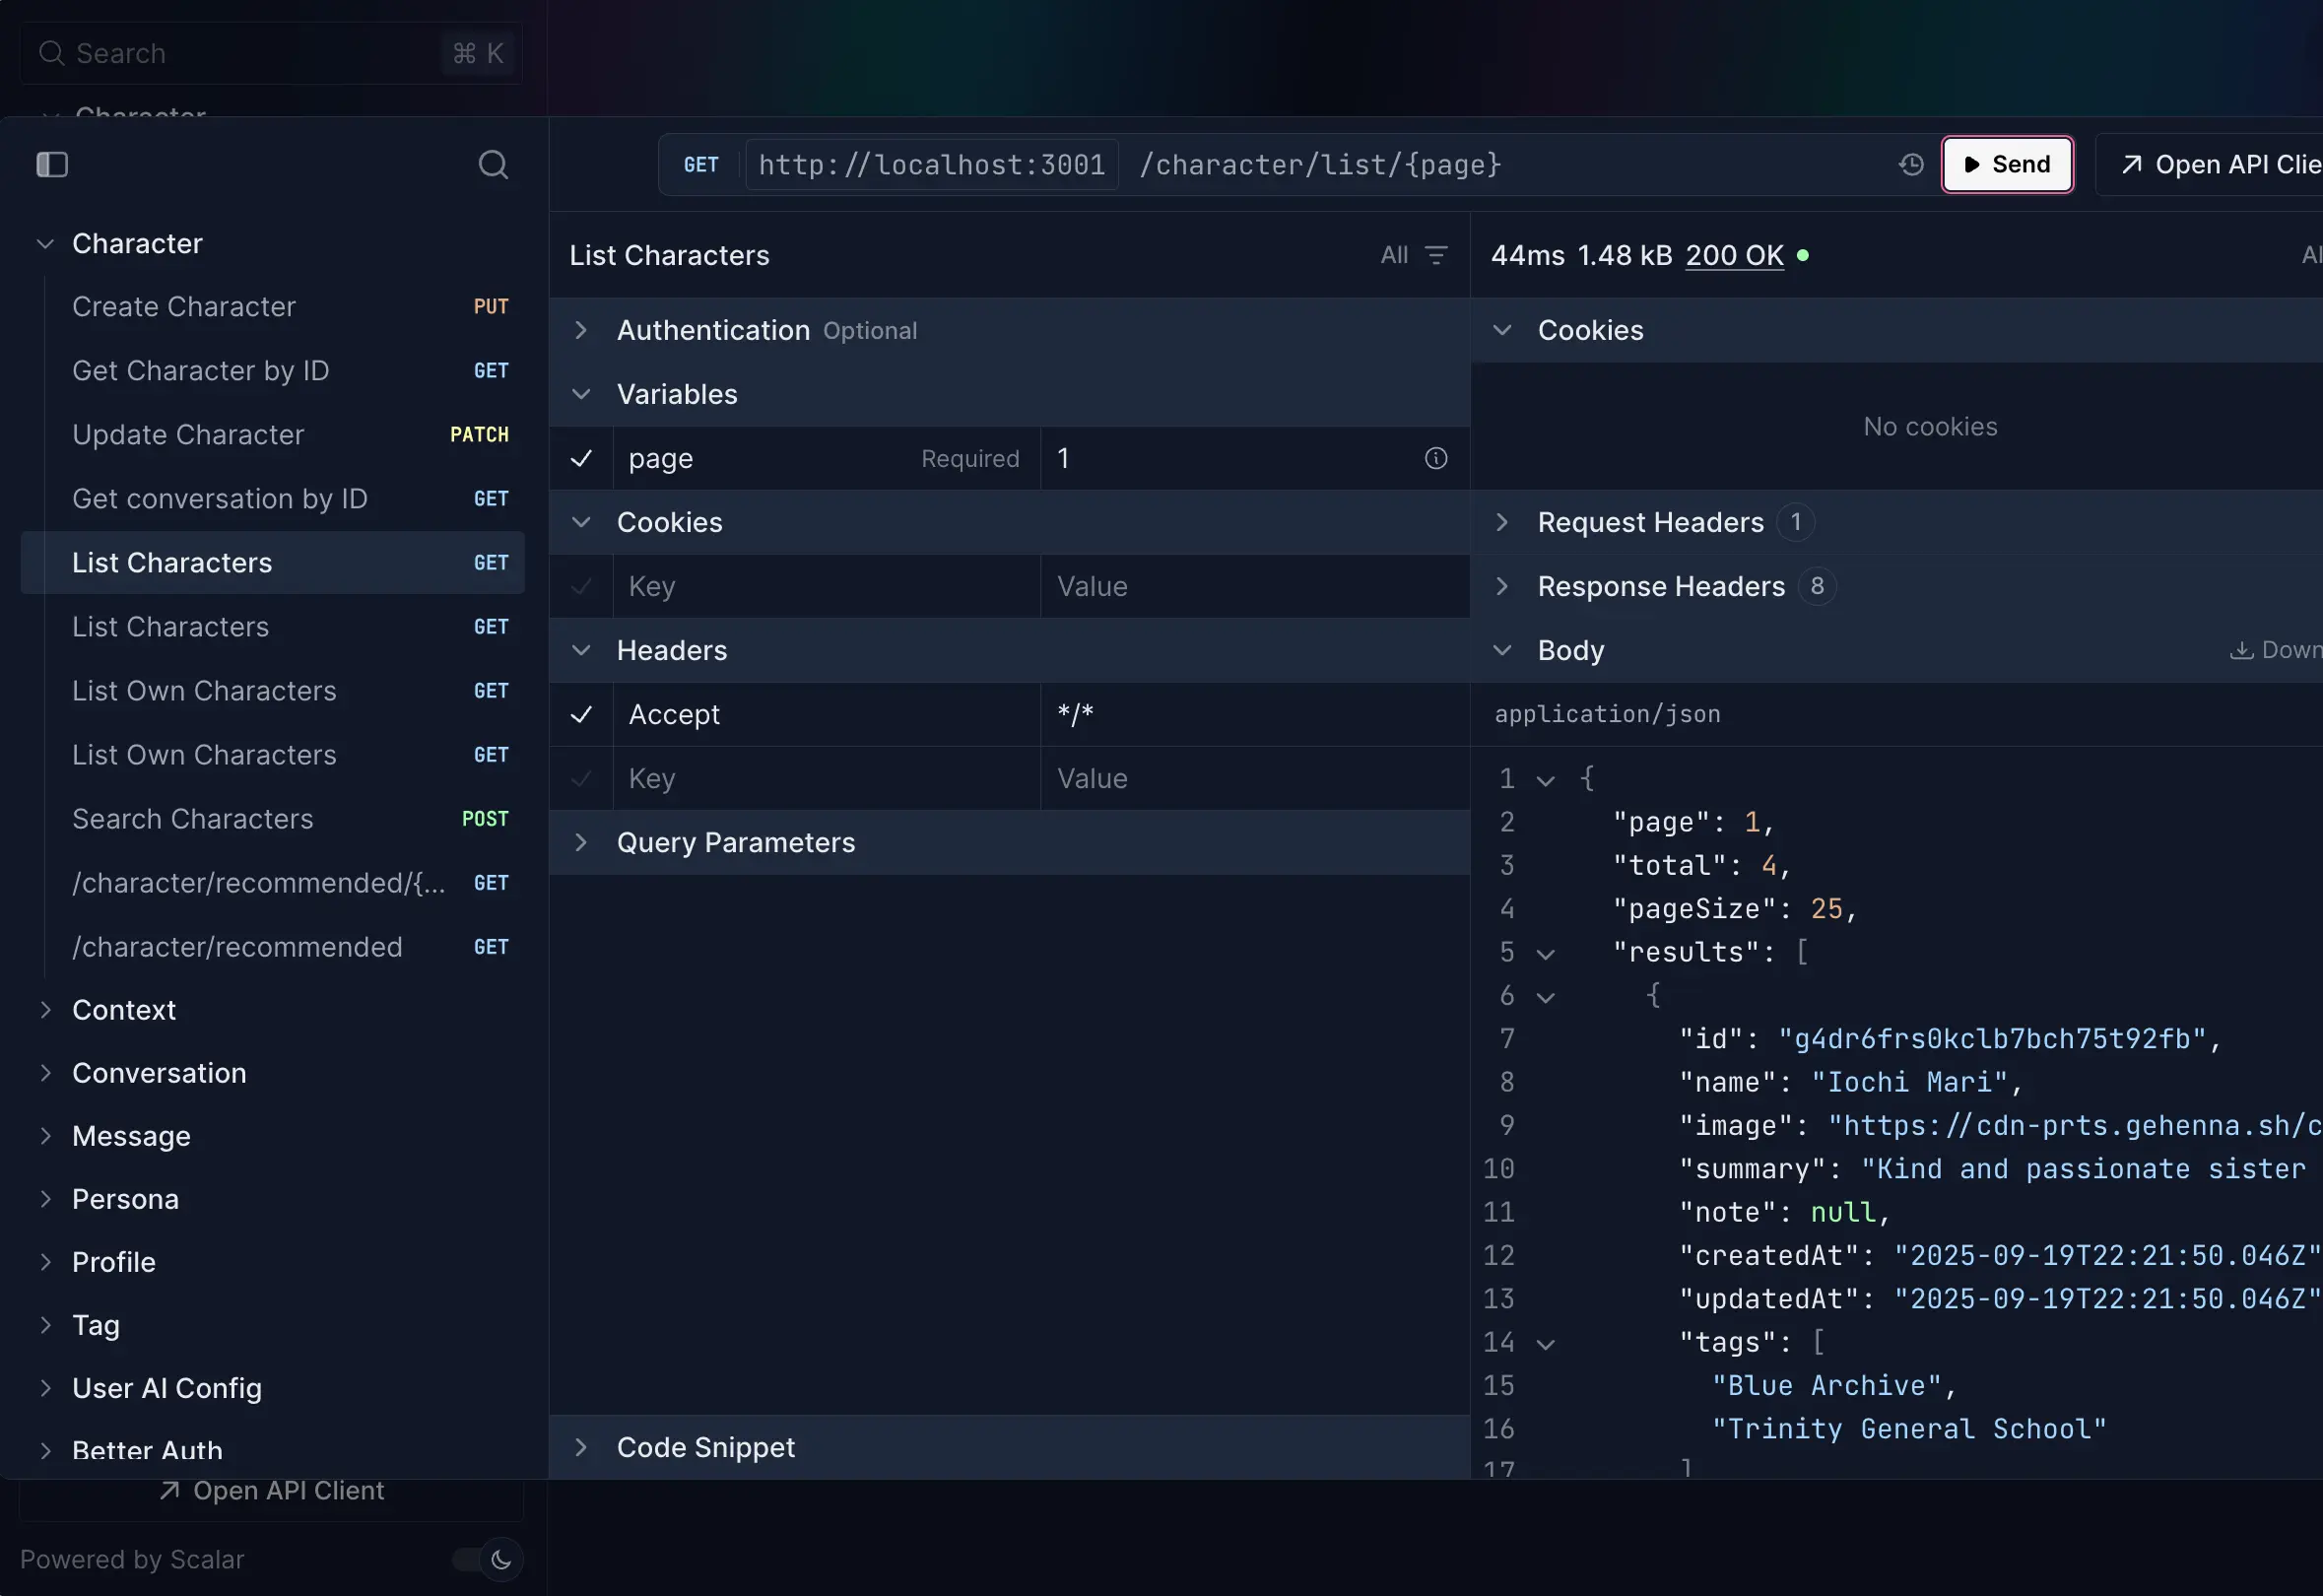Click the info icon in page row
Image resolution: width=2323 pixels, height=1596 pixels.
click(x=1436, y=458)
